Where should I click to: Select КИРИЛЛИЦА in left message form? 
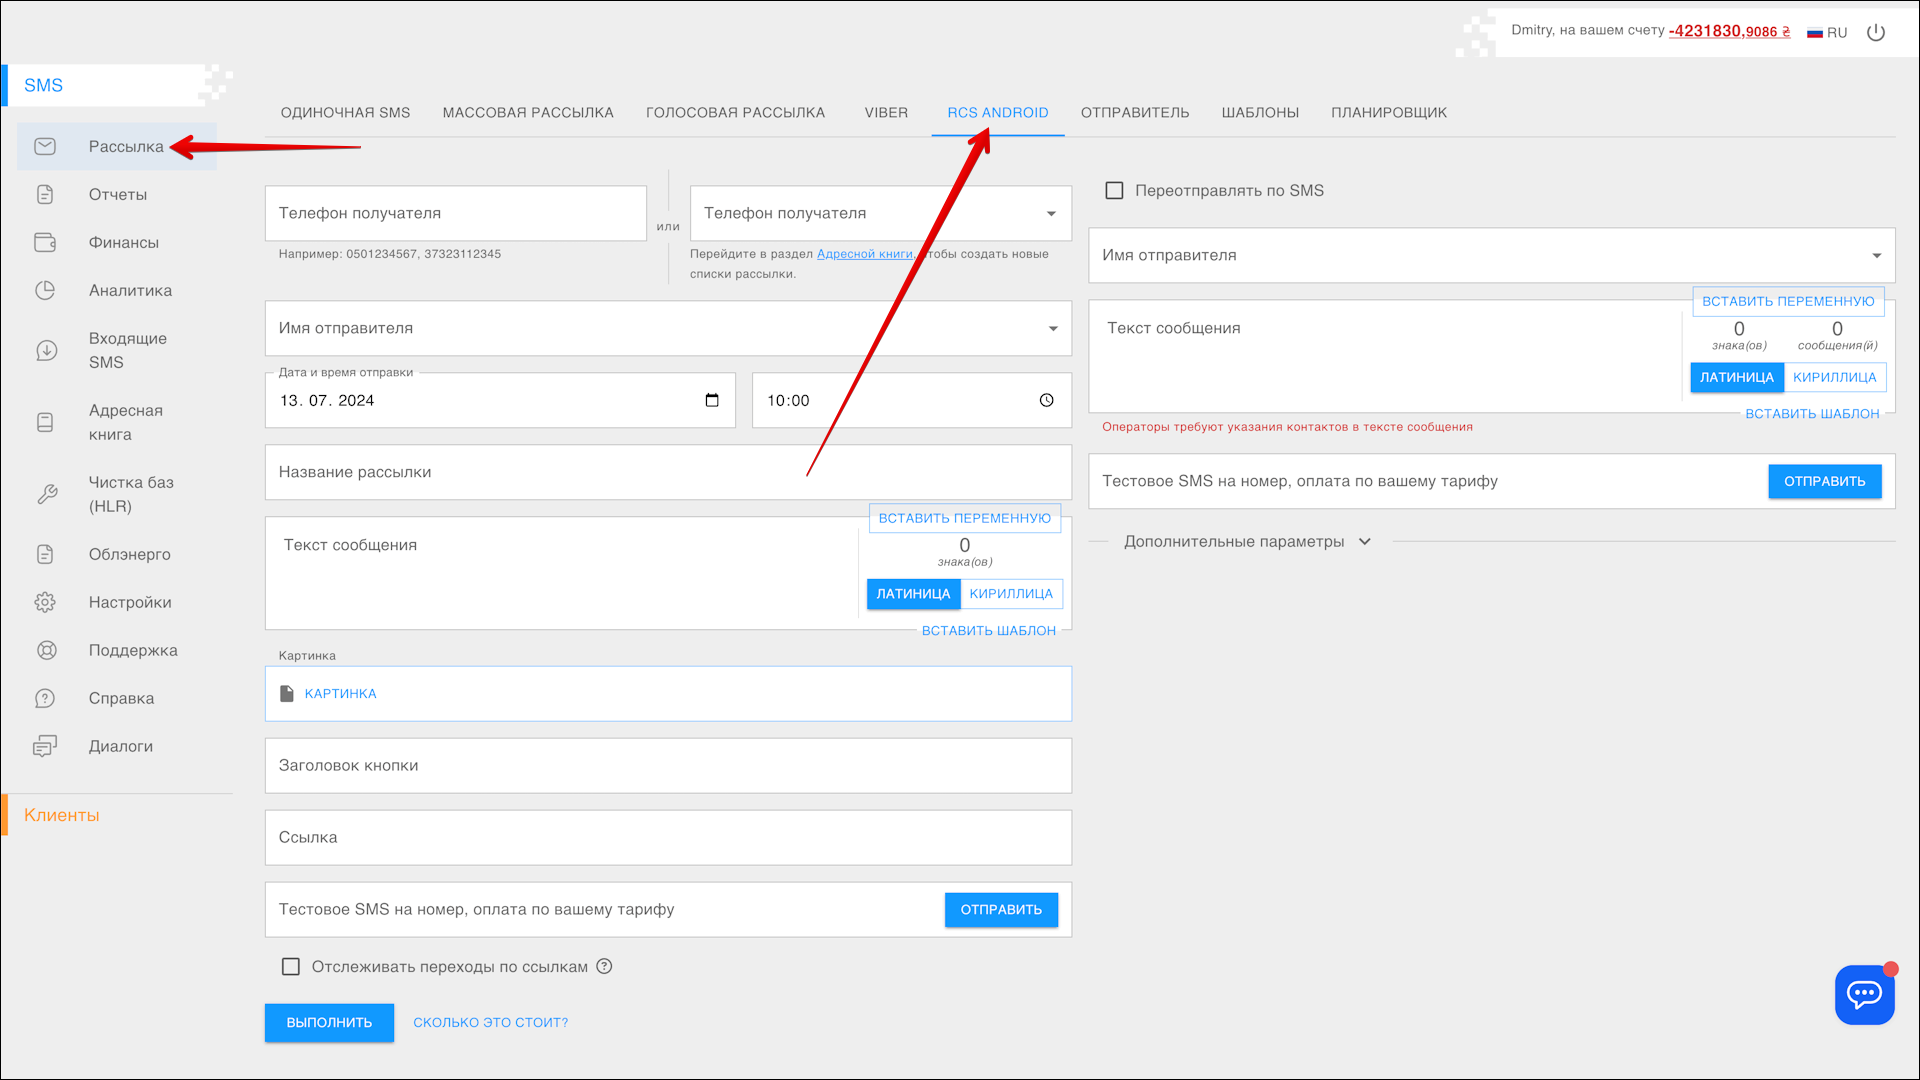coord(1011,593)
